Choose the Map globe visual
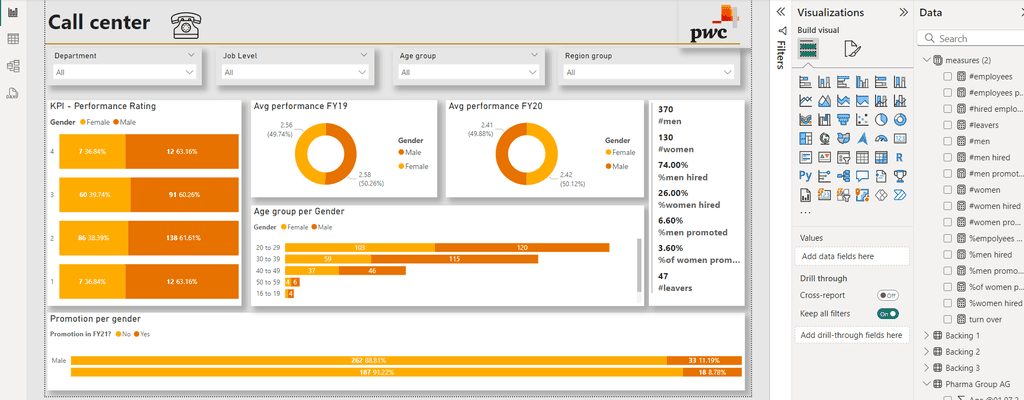1024x400 pixels. [x=824, y=139]
